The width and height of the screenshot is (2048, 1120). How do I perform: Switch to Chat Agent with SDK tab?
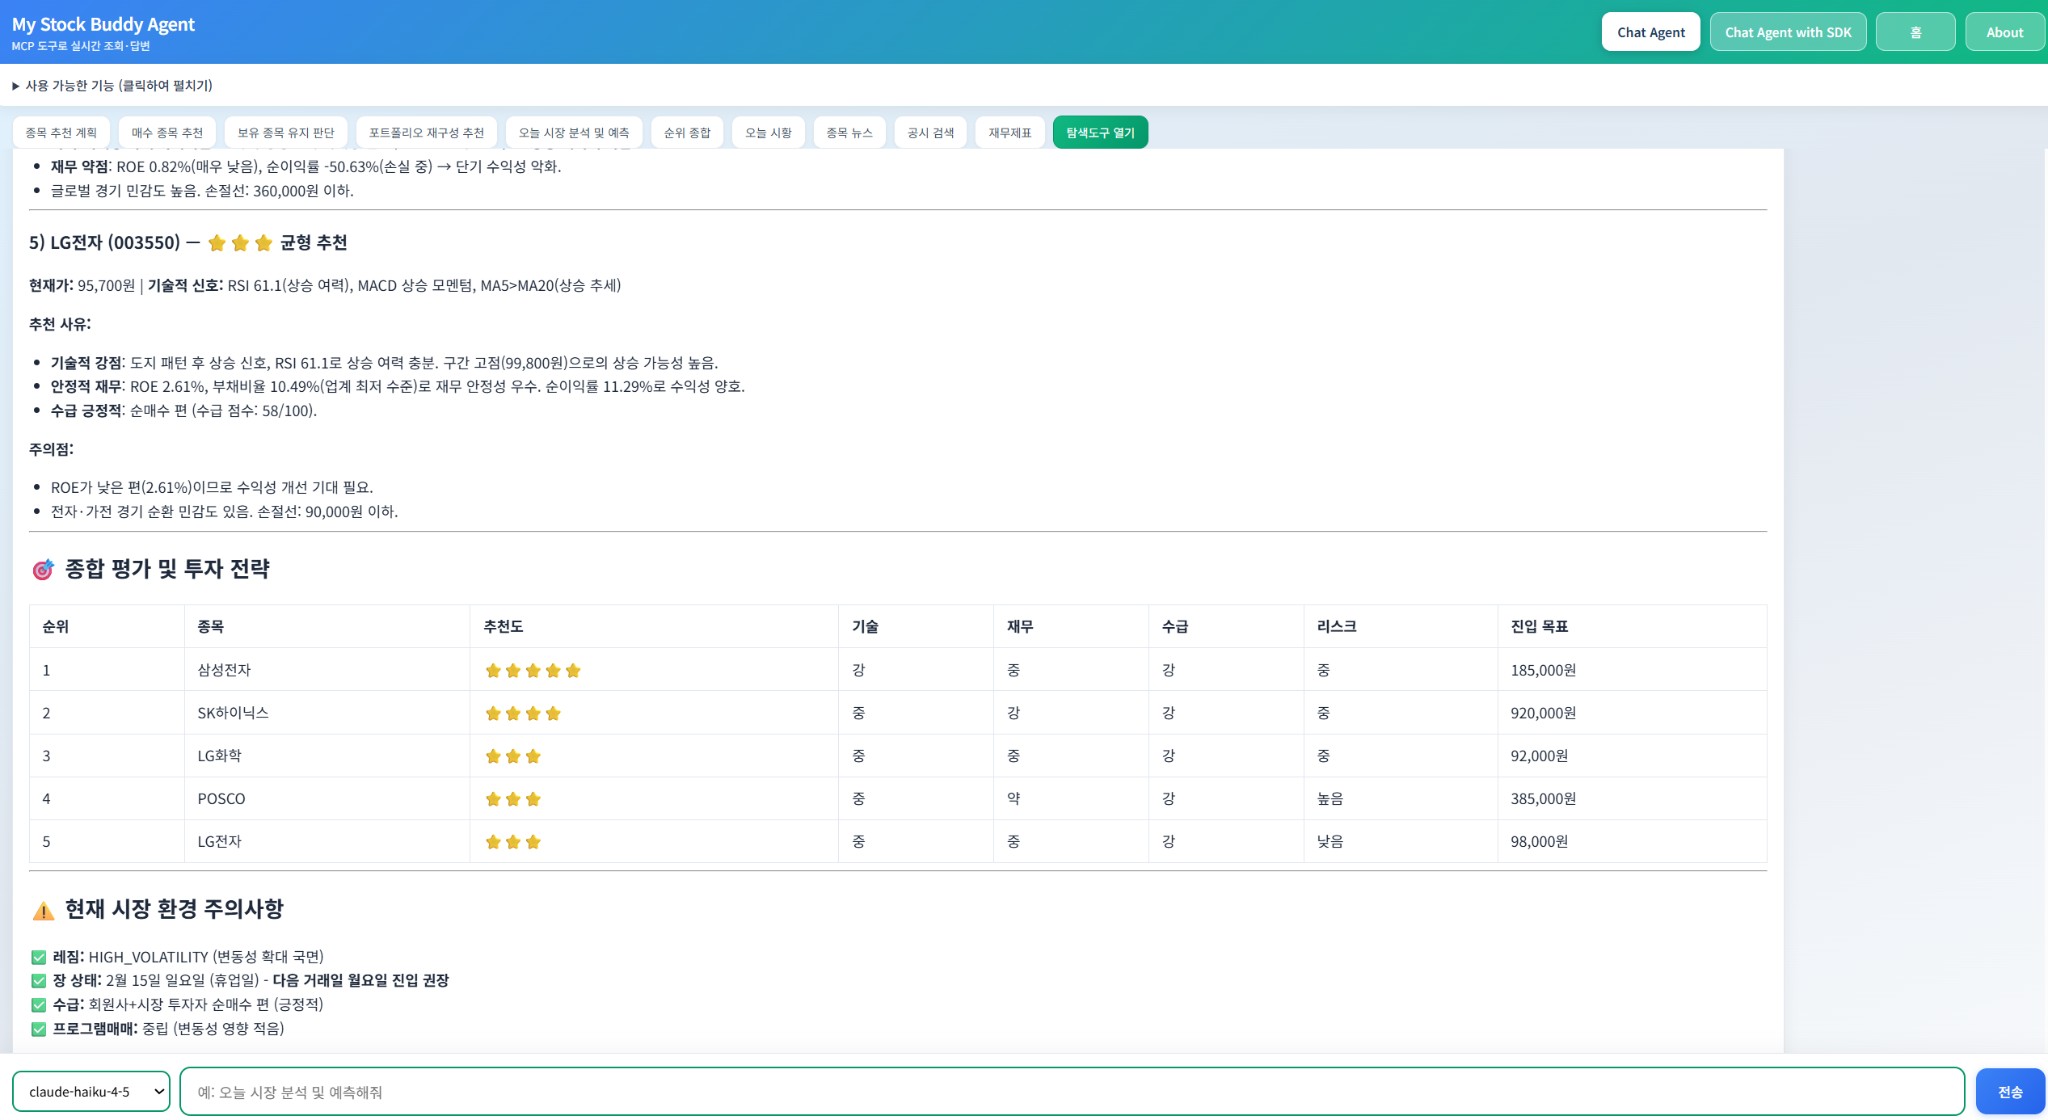pos(1788,32)
